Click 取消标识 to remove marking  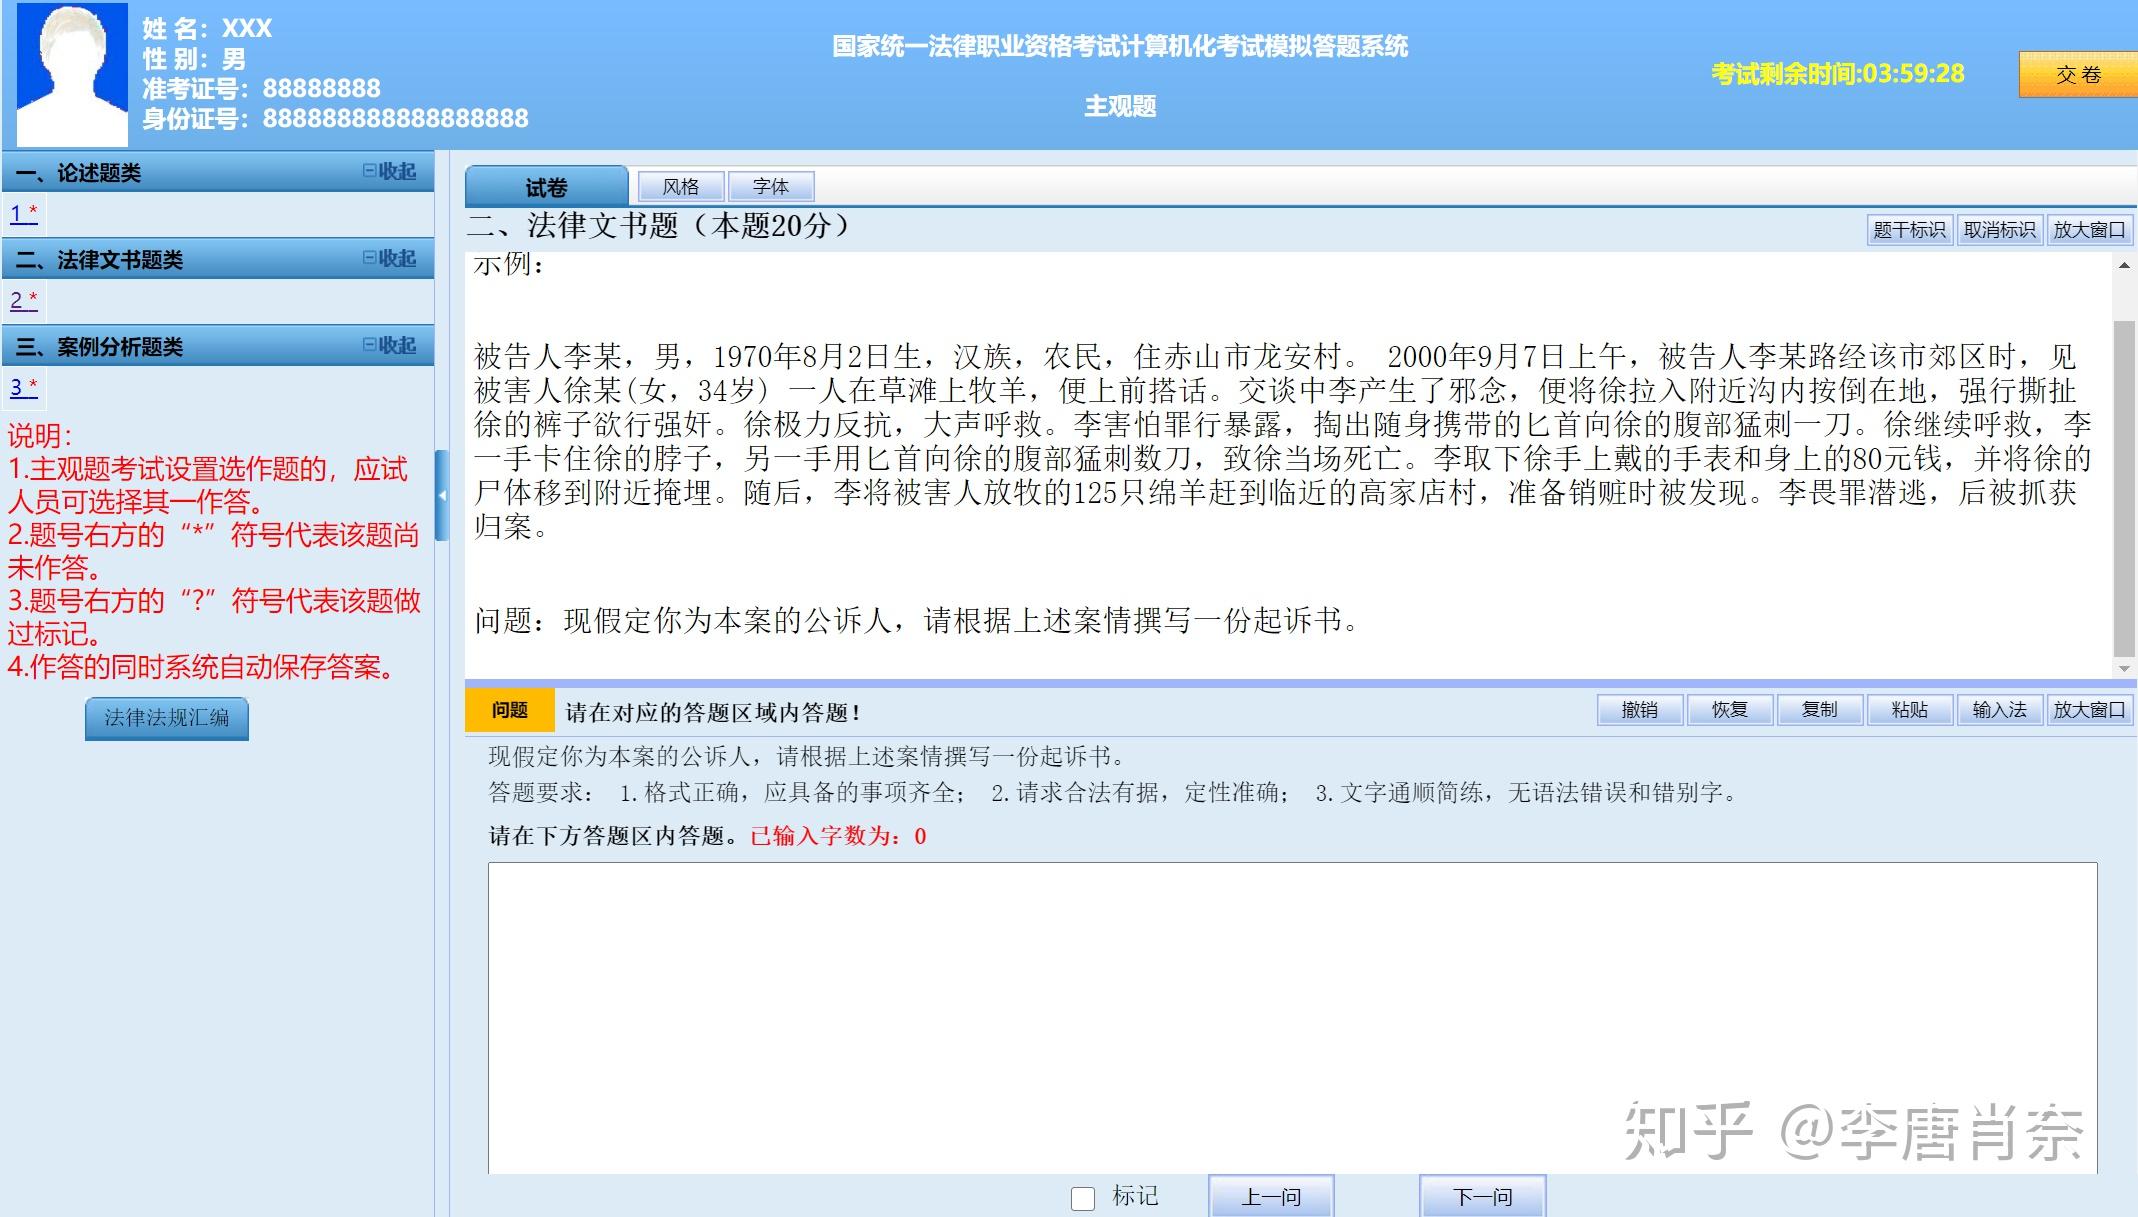1999,230
